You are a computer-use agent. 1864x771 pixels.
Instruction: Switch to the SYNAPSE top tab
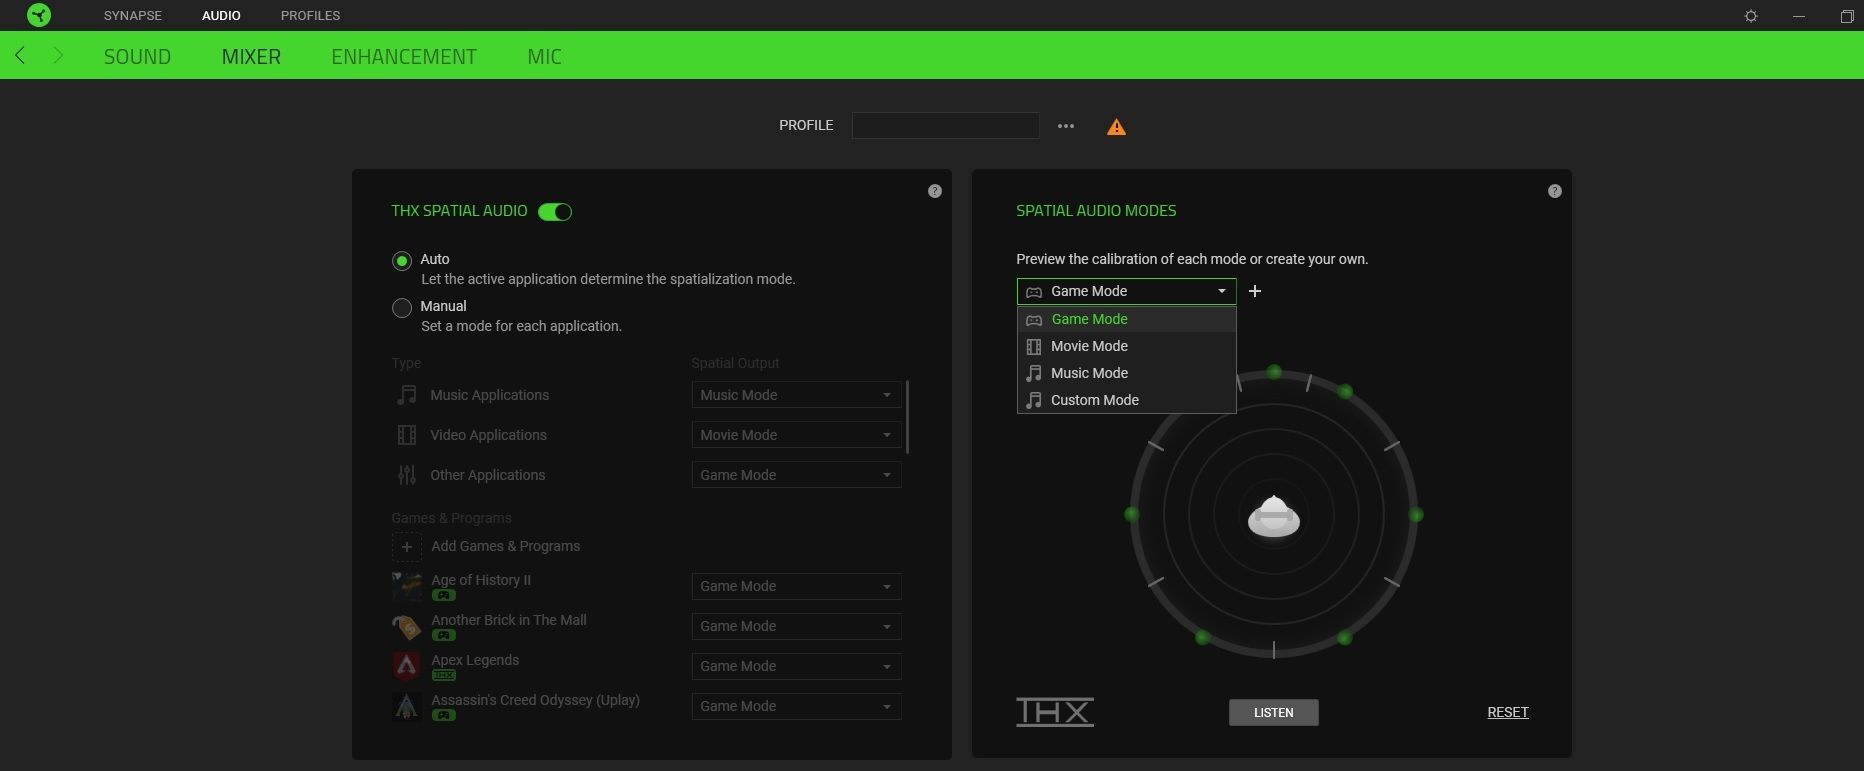click(133, 16)
